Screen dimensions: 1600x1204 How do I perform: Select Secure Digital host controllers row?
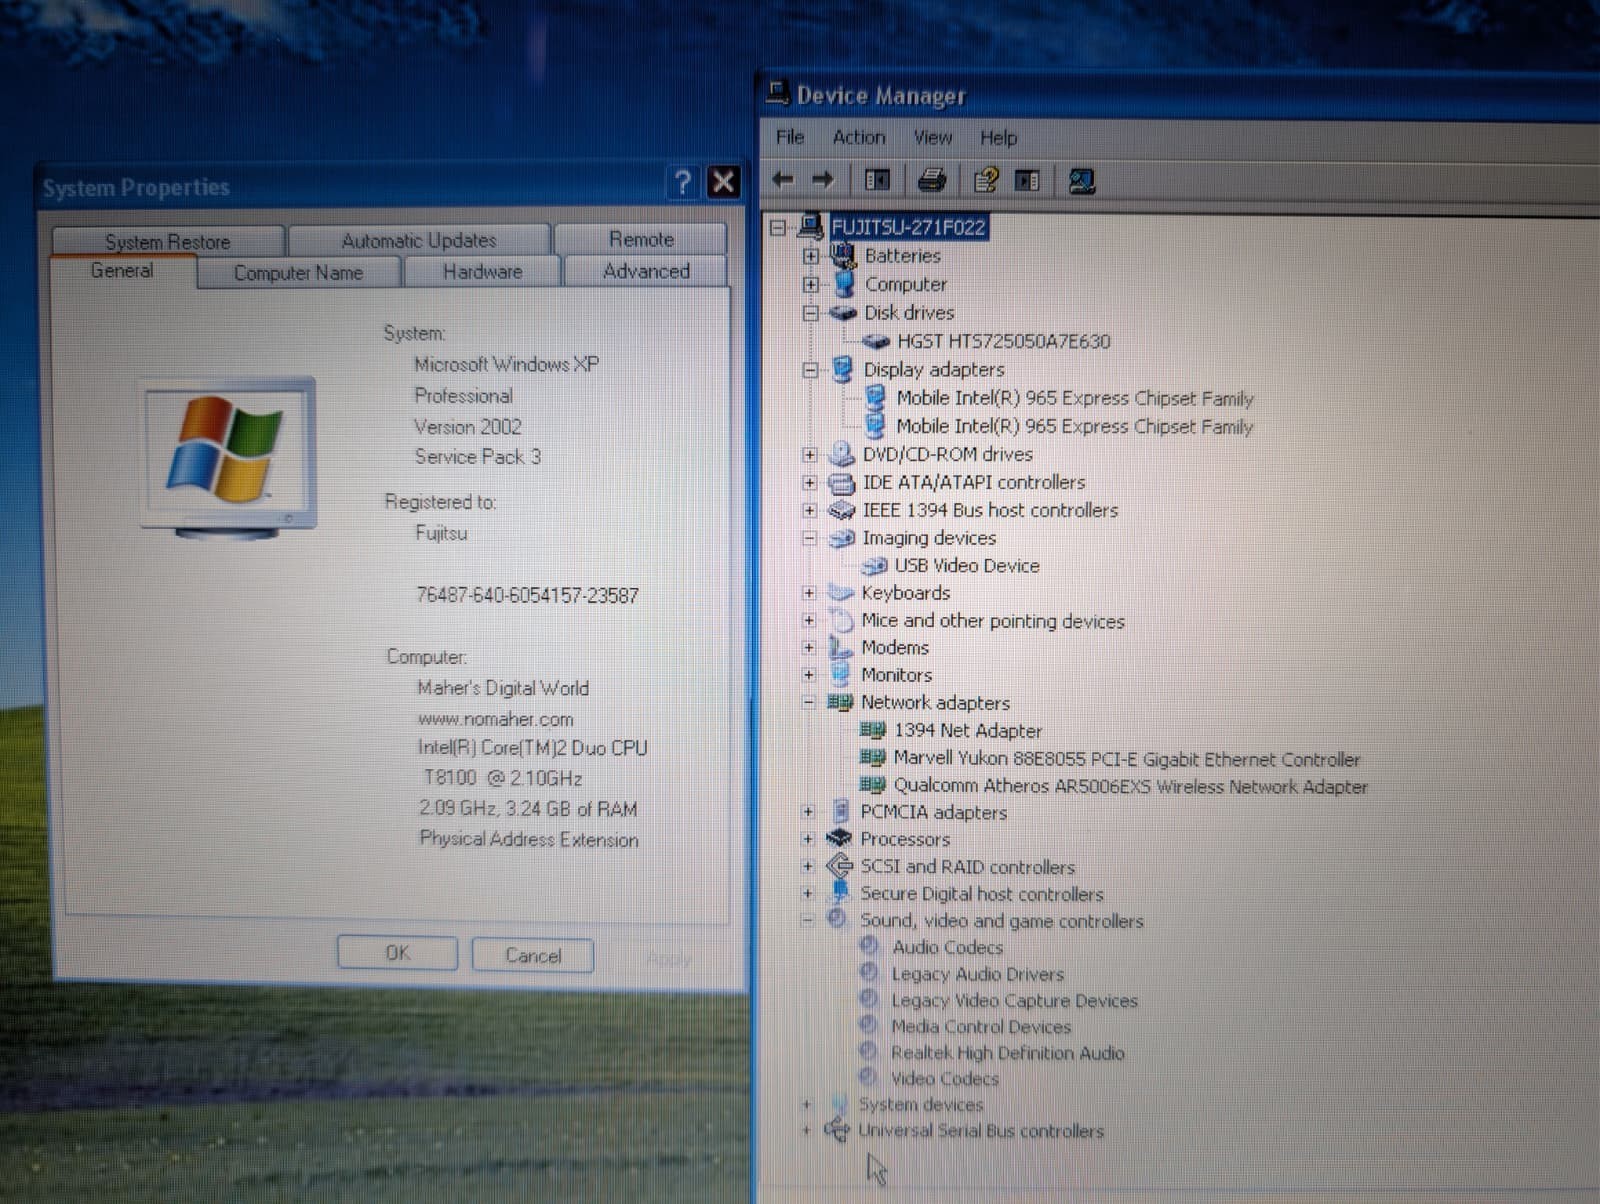point(981,894)
